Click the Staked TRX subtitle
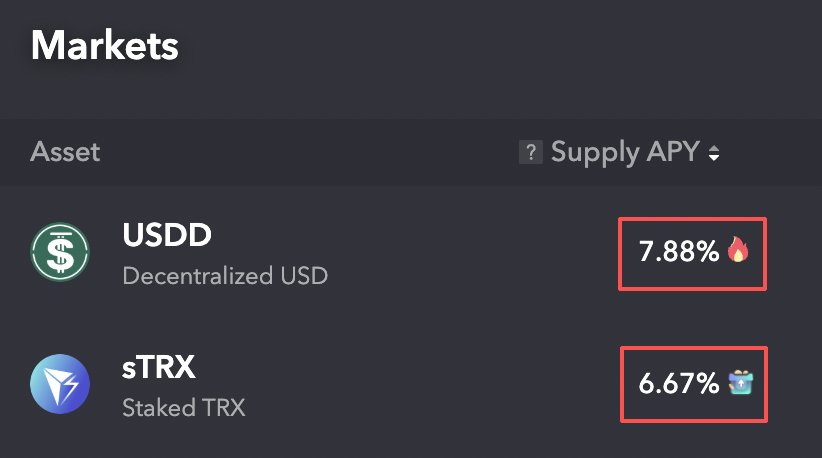Viewport: 822px width, 458px height. [x=183, y=407]
